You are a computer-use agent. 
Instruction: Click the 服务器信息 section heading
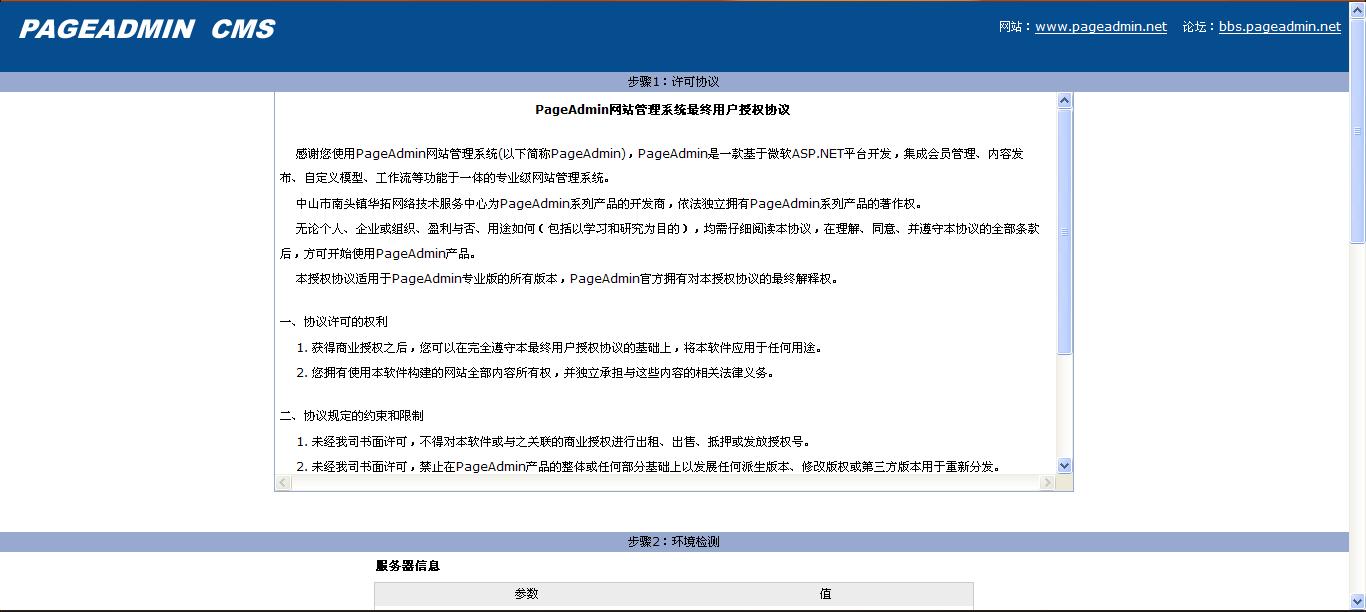[408, 566]
